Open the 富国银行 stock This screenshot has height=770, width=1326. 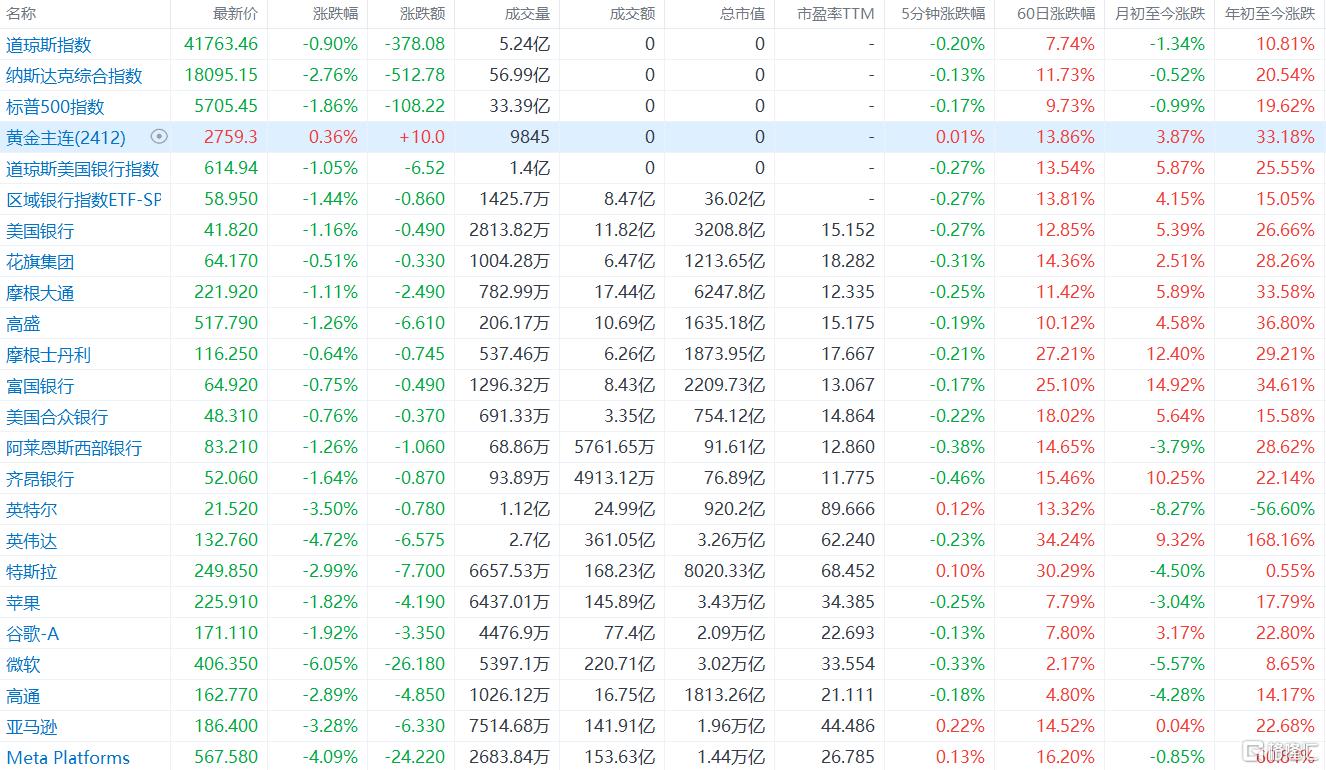(40, 386)
